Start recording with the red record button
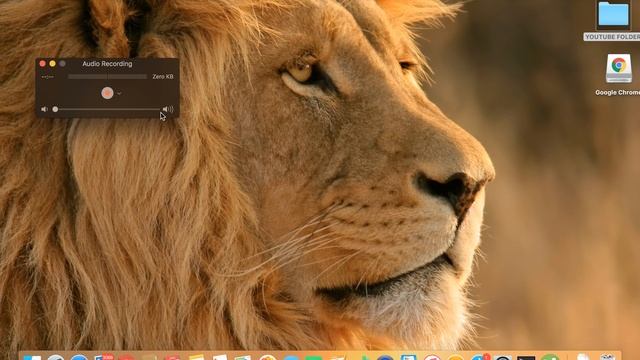 point(107,93)
